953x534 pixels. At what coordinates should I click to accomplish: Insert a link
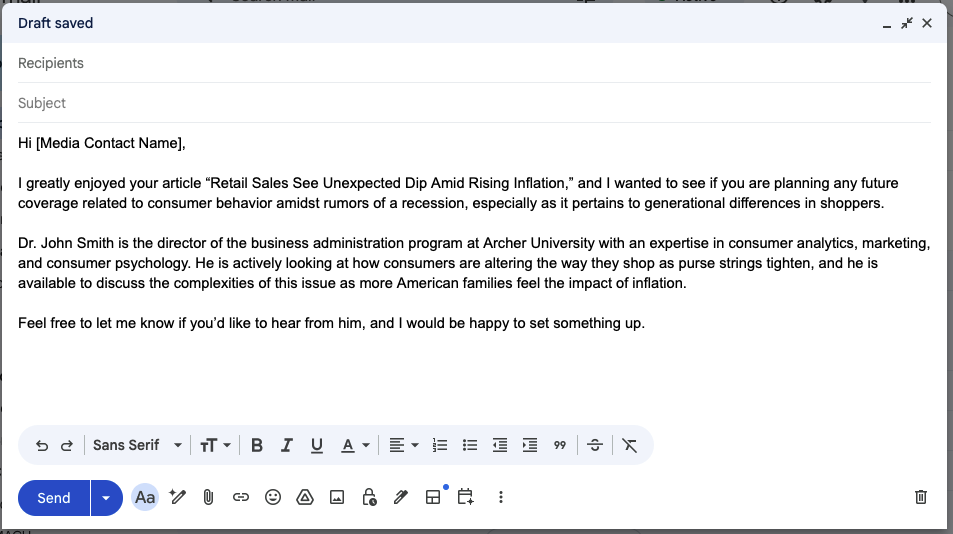tap(241, 498)
